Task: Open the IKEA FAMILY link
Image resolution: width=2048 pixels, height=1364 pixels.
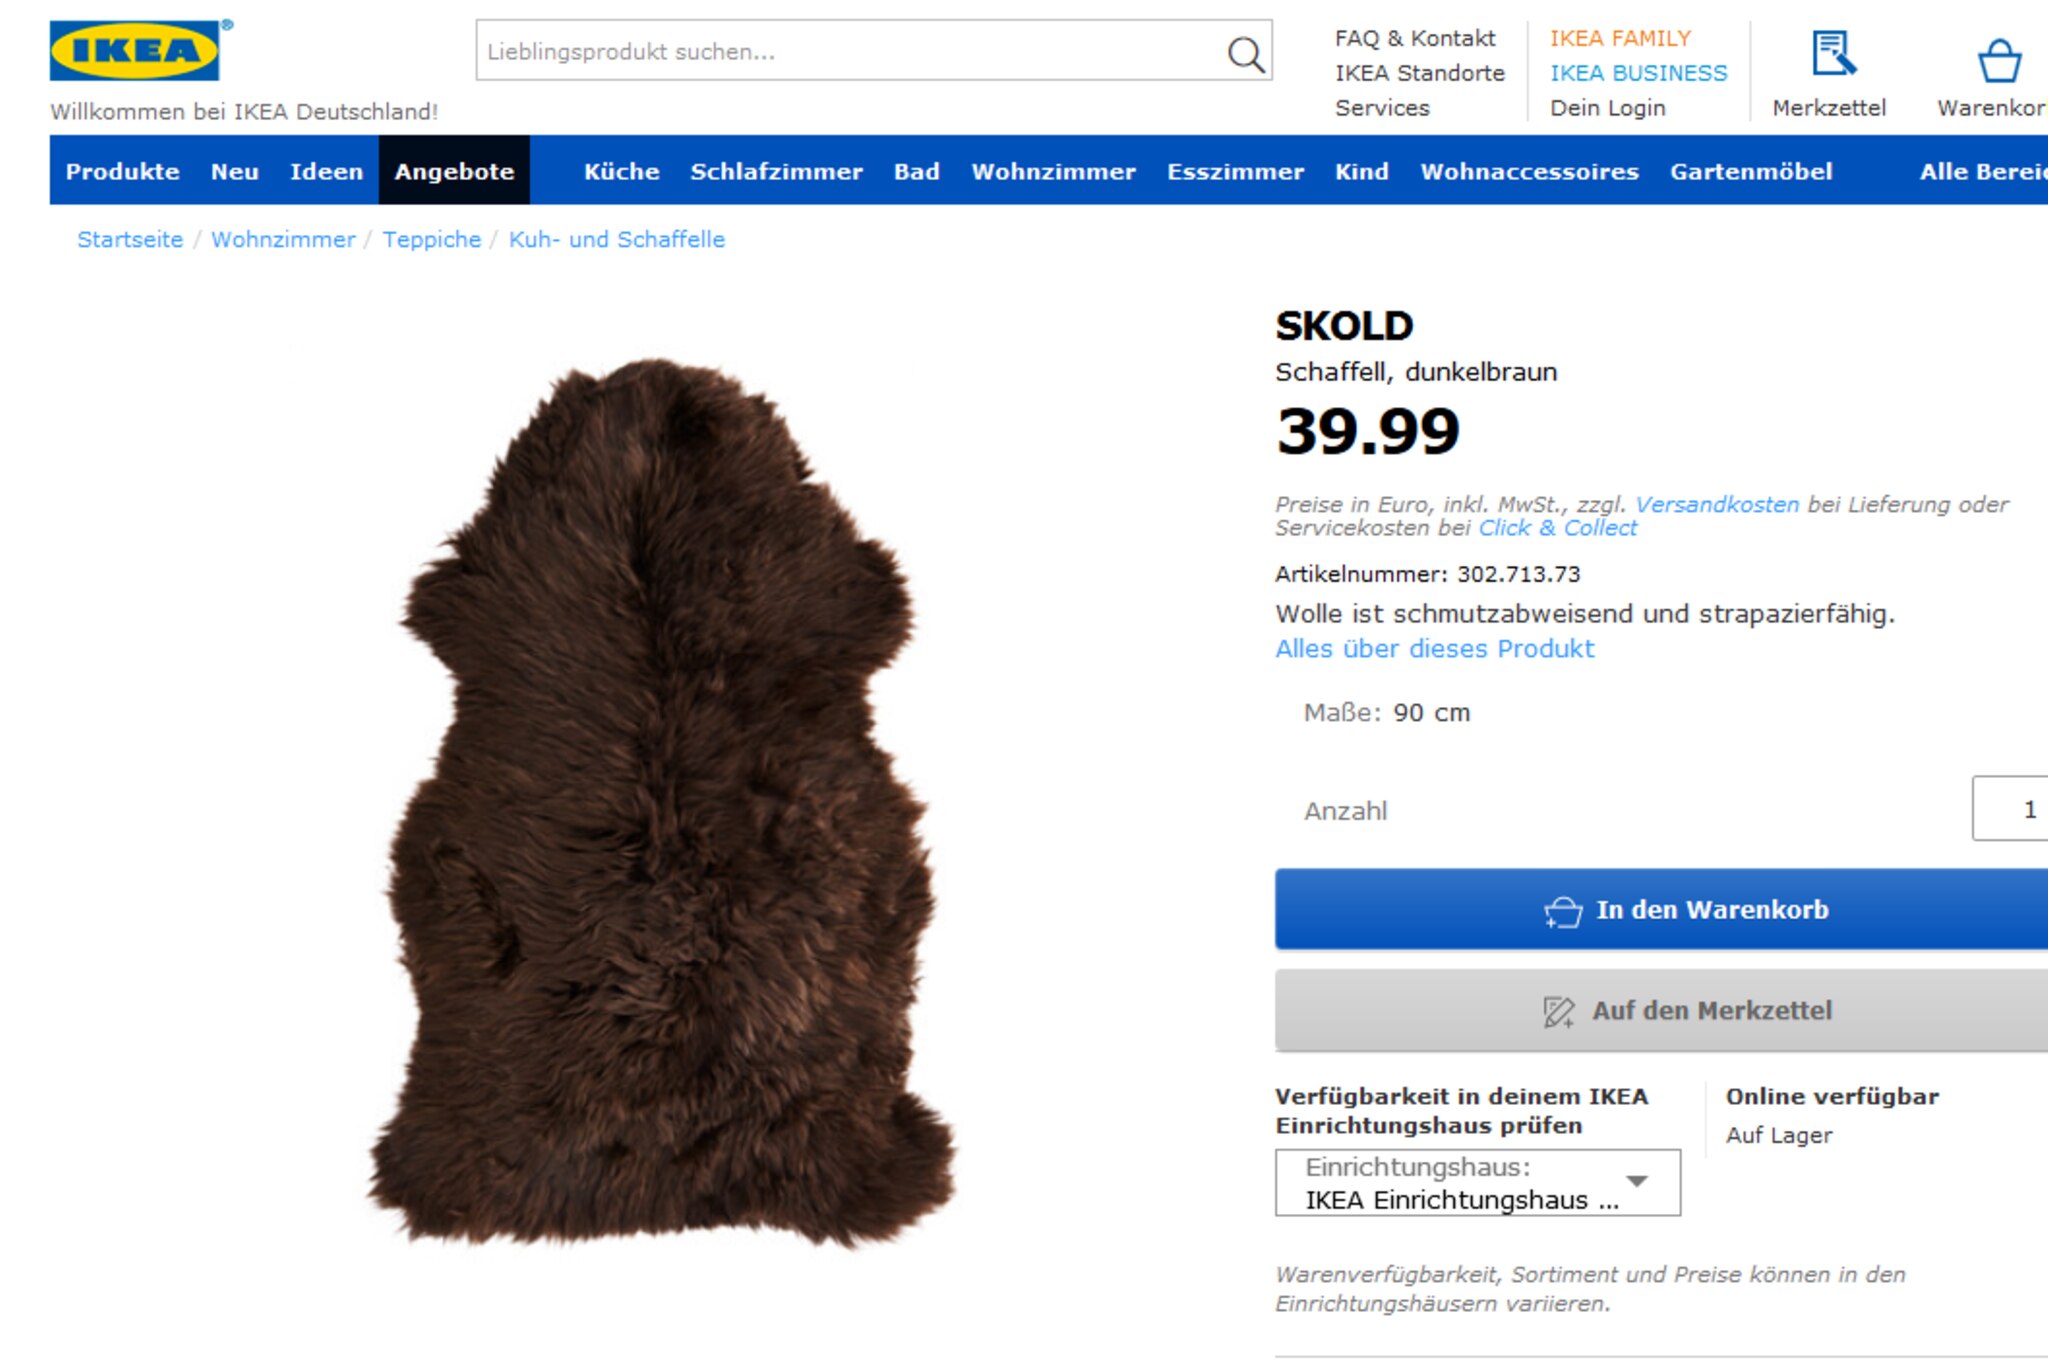Action: 1620,38
